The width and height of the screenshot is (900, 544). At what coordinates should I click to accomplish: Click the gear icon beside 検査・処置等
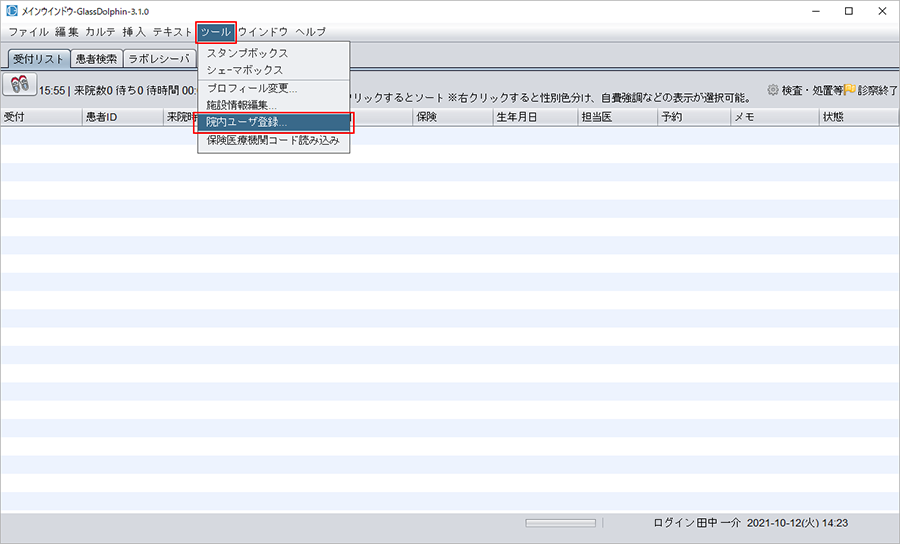[x=772, y=90]
